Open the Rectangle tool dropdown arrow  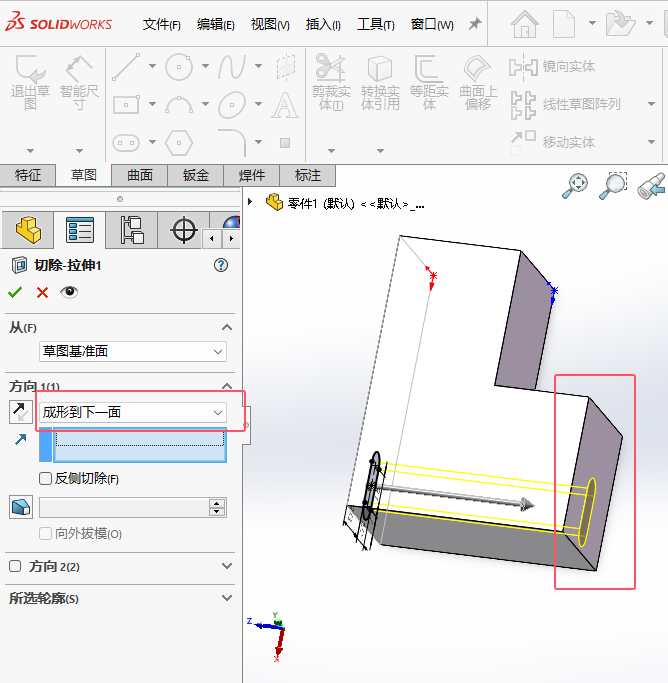tap(152, 104)
